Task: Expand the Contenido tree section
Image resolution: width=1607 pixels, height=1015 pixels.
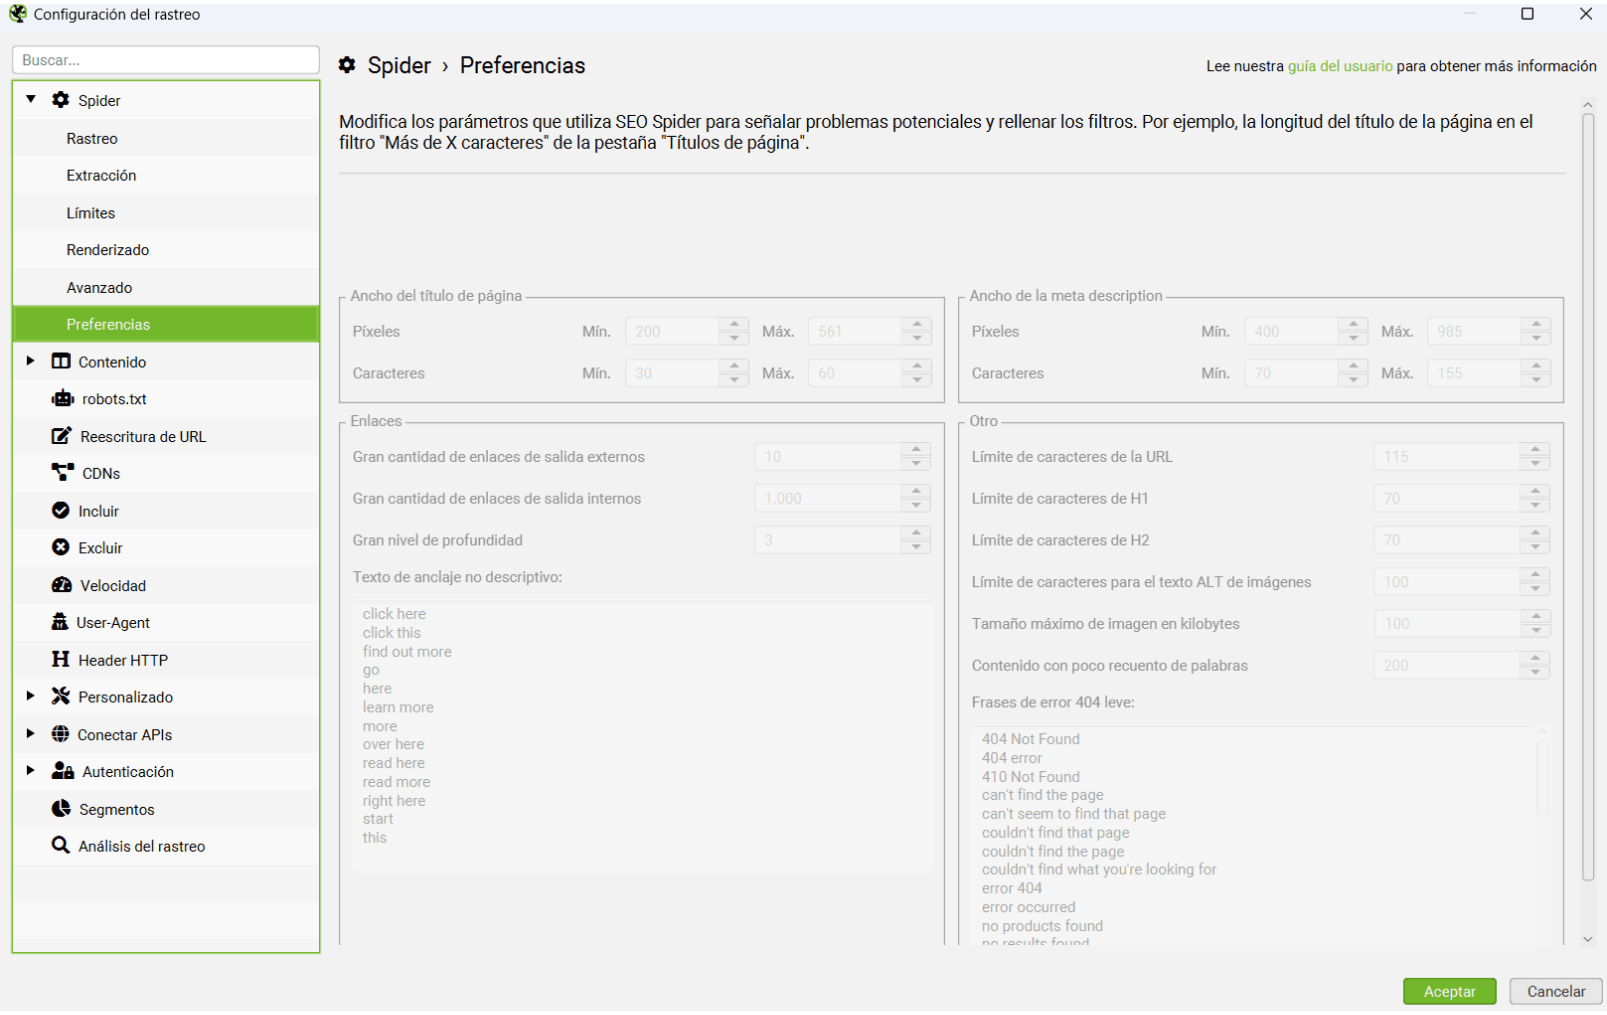Action: pos(31,361)
